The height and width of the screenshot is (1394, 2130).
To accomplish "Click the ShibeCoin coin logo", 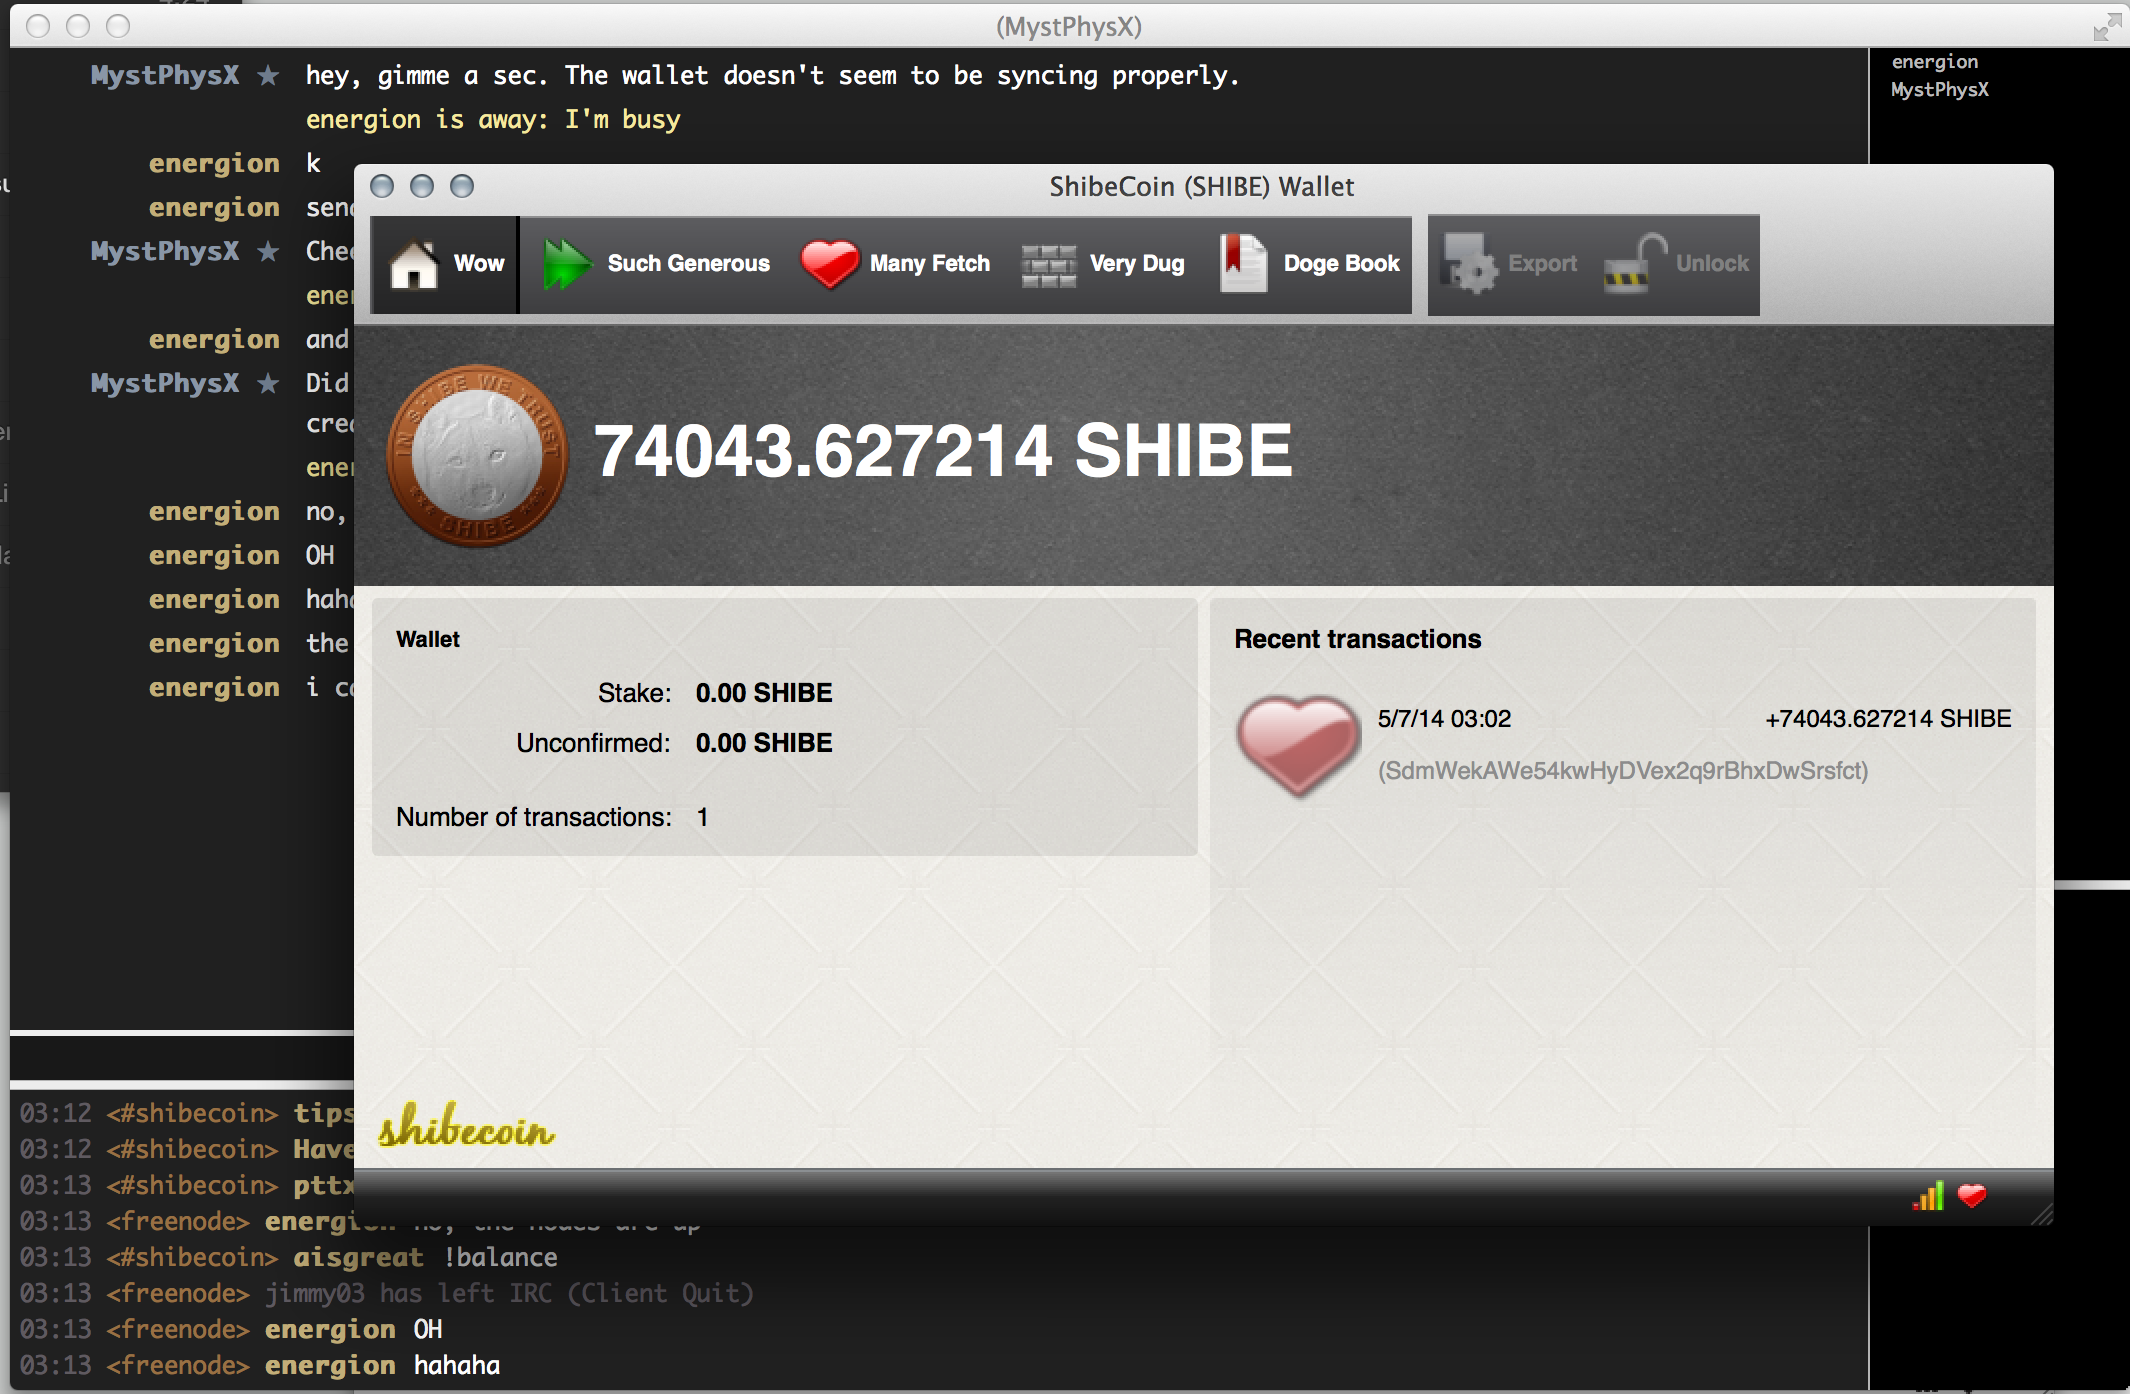I will [x=478, y=455].
